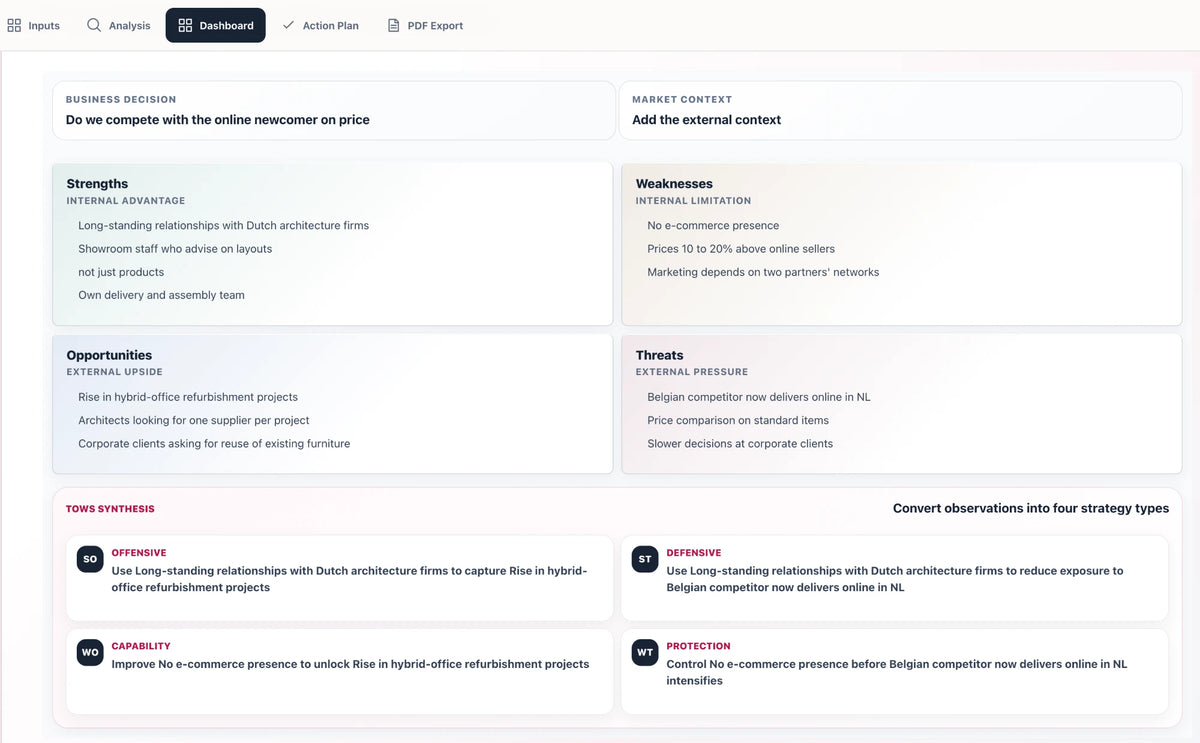Click 'Do we compete with the online newcomer on price'
This screenshot has height=743, width=1200.
pos(218,120)
